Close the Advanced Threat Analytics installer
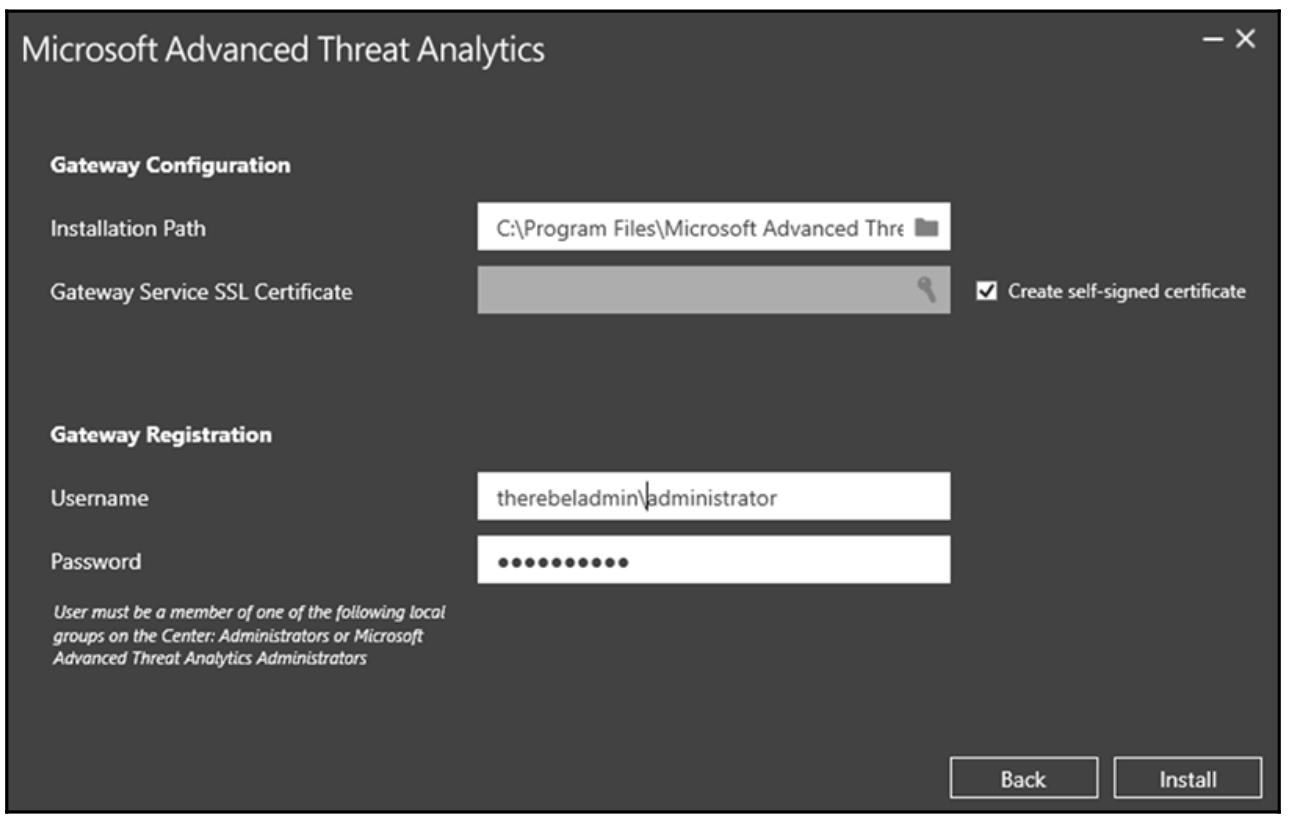Screen dimensions: 1290x819 pos(1244,38)
